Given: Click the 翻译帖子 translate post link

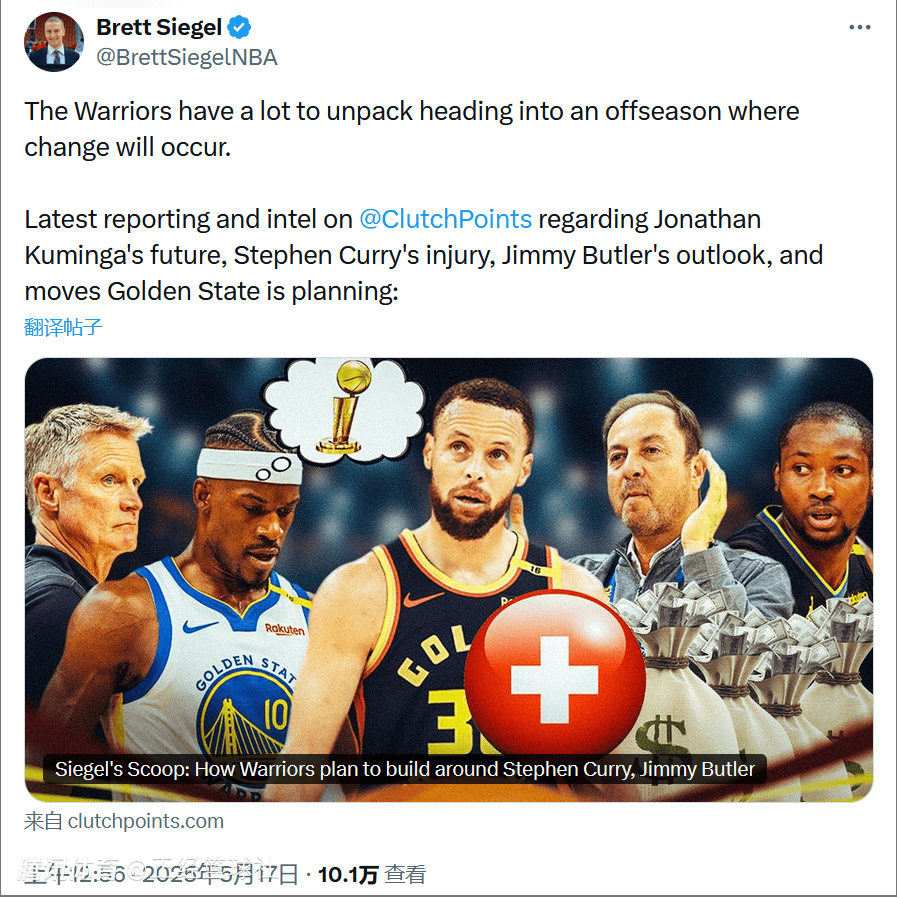Looking at the screenshot, I should pyautogui.click(x=63, y=327).
